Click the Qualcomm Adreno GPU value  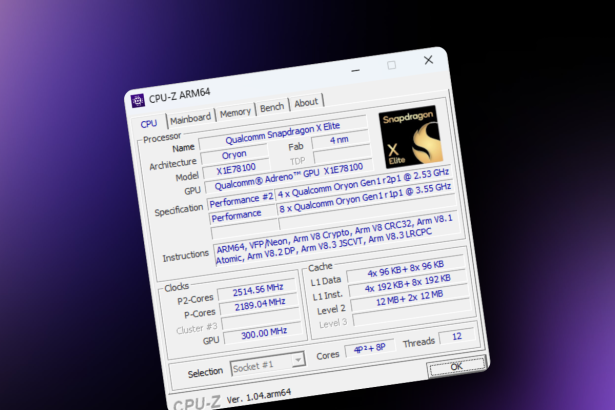289,175
